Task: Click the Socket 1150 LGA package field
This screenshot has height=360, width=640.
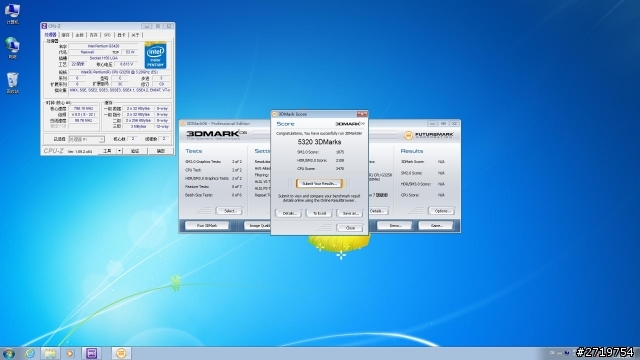Action: pos(104,58)
